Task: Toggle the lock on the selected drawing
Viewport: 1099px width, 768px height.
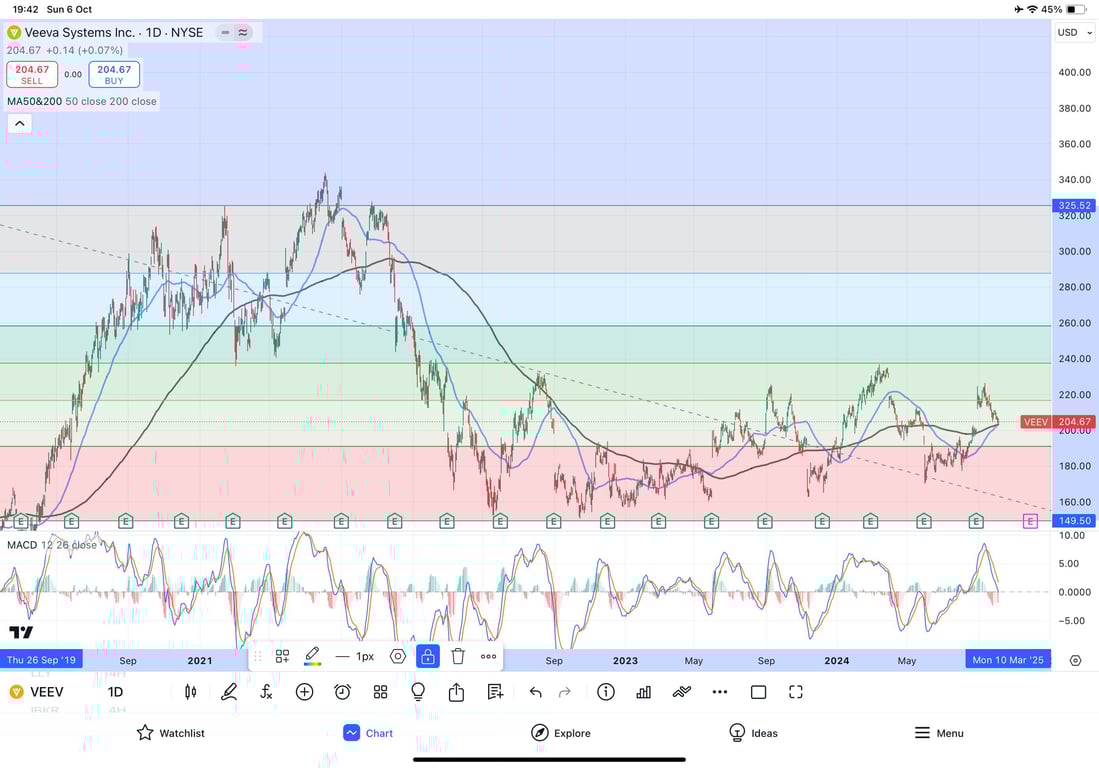Action: coord(428,657)
